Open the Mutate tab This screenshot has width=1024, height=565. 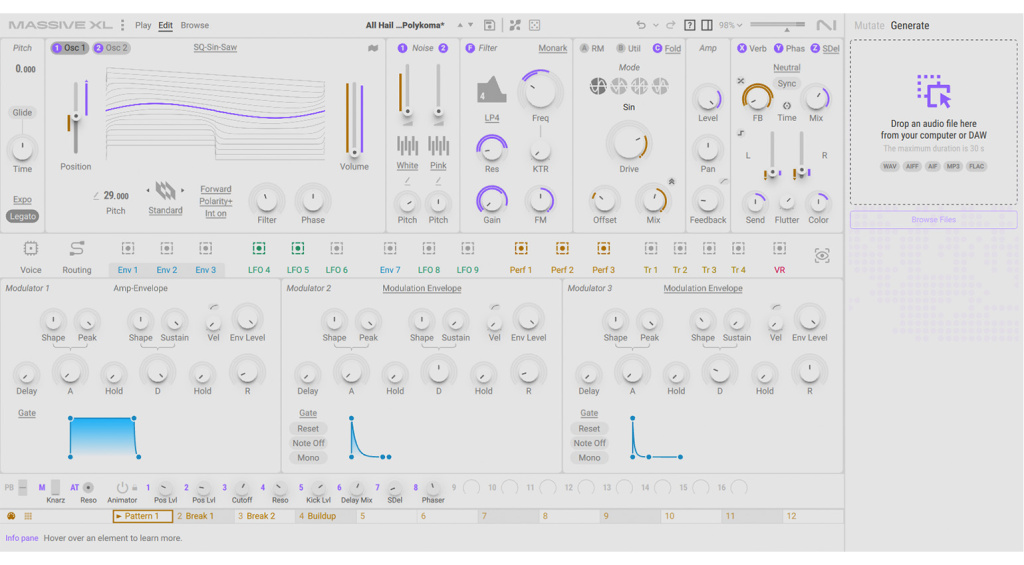pyautogui.click(x=869, y=25)
